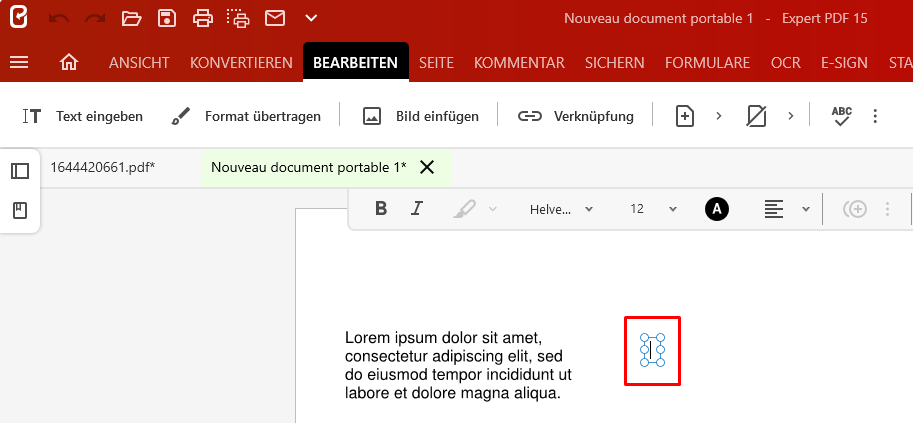This screenshot has width=913, height=423.
Task: Click the Text eingeben tool
Action: (83, 117)
